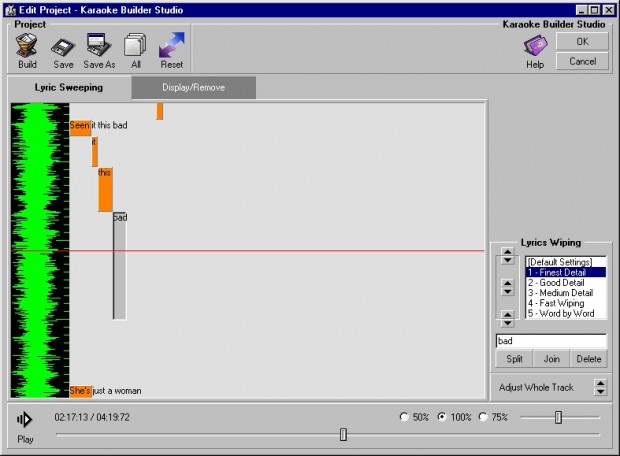The width and height of the screenshot is (620, 456).
Task: Select the orange 'this' lyric block
Action: tap(105, 189)
